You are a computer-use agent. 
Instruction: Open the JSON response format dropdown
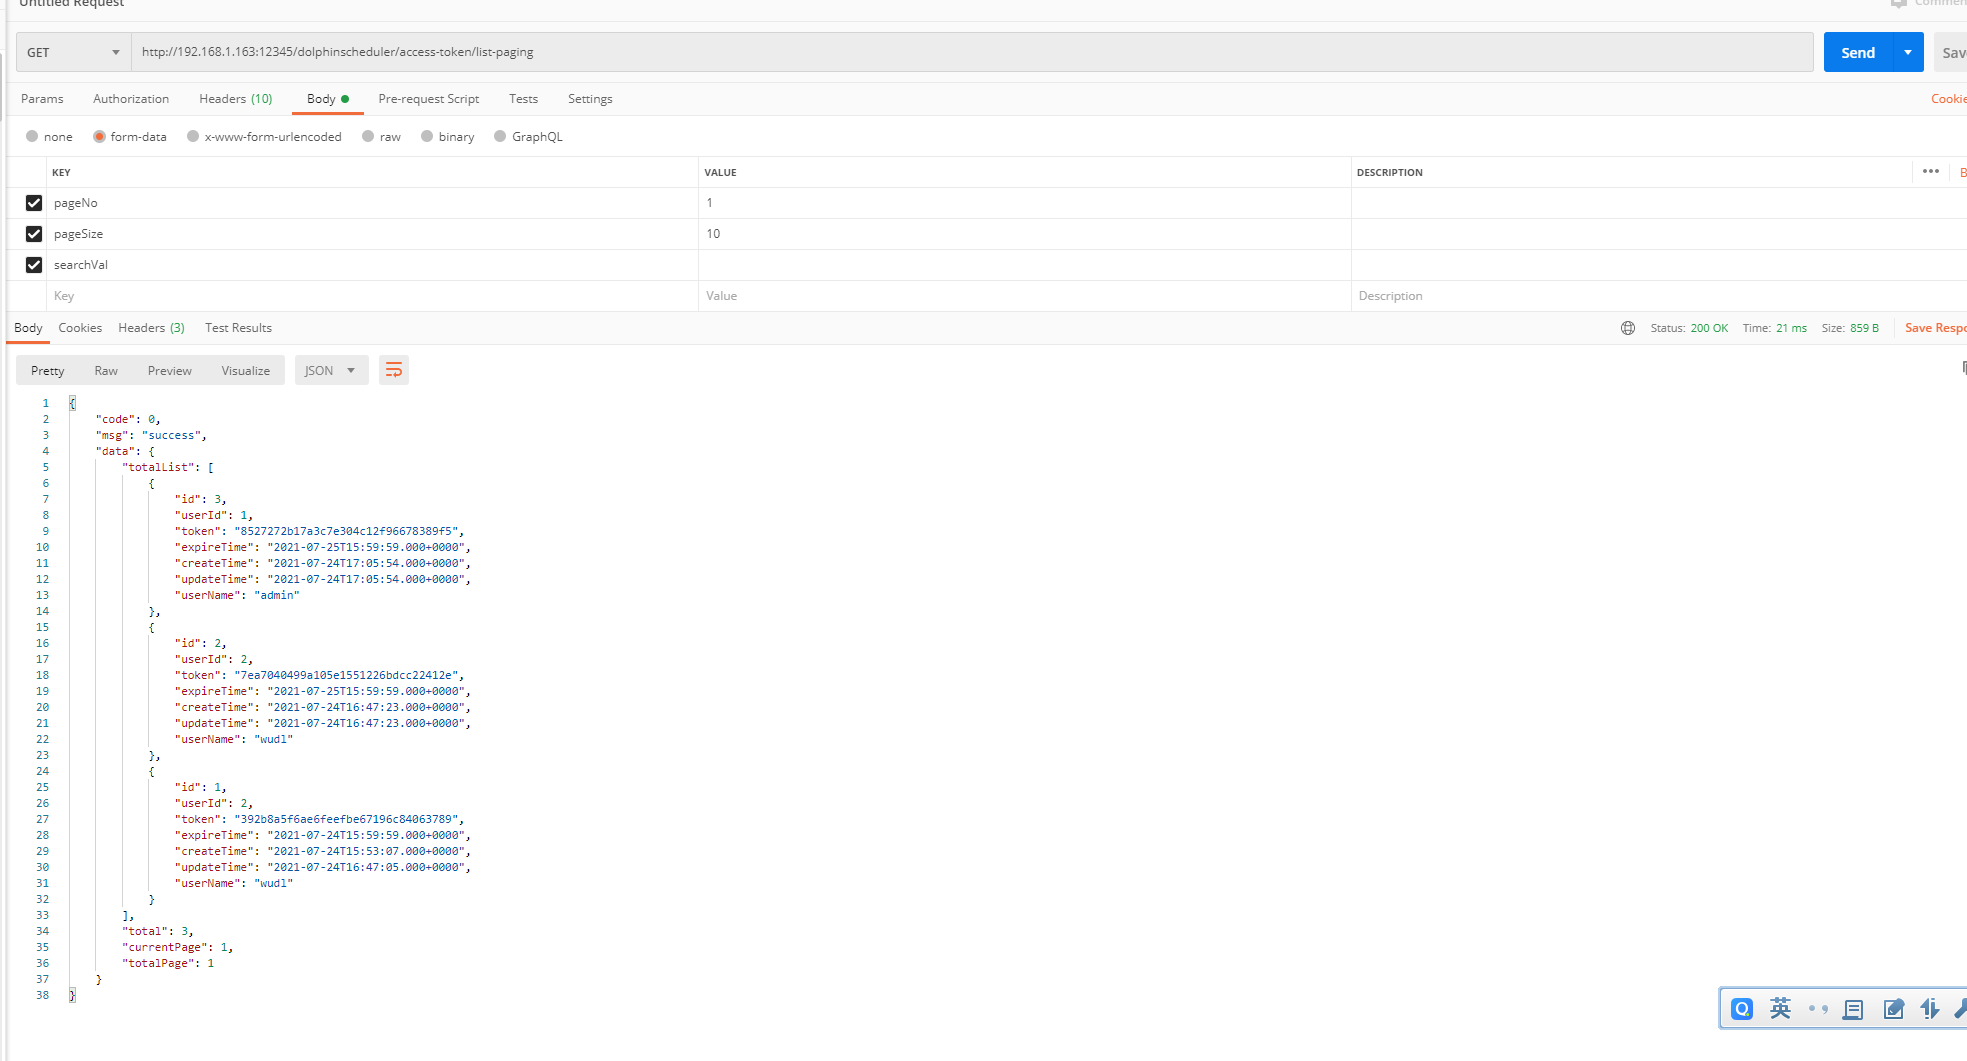(x=331, y=370)
